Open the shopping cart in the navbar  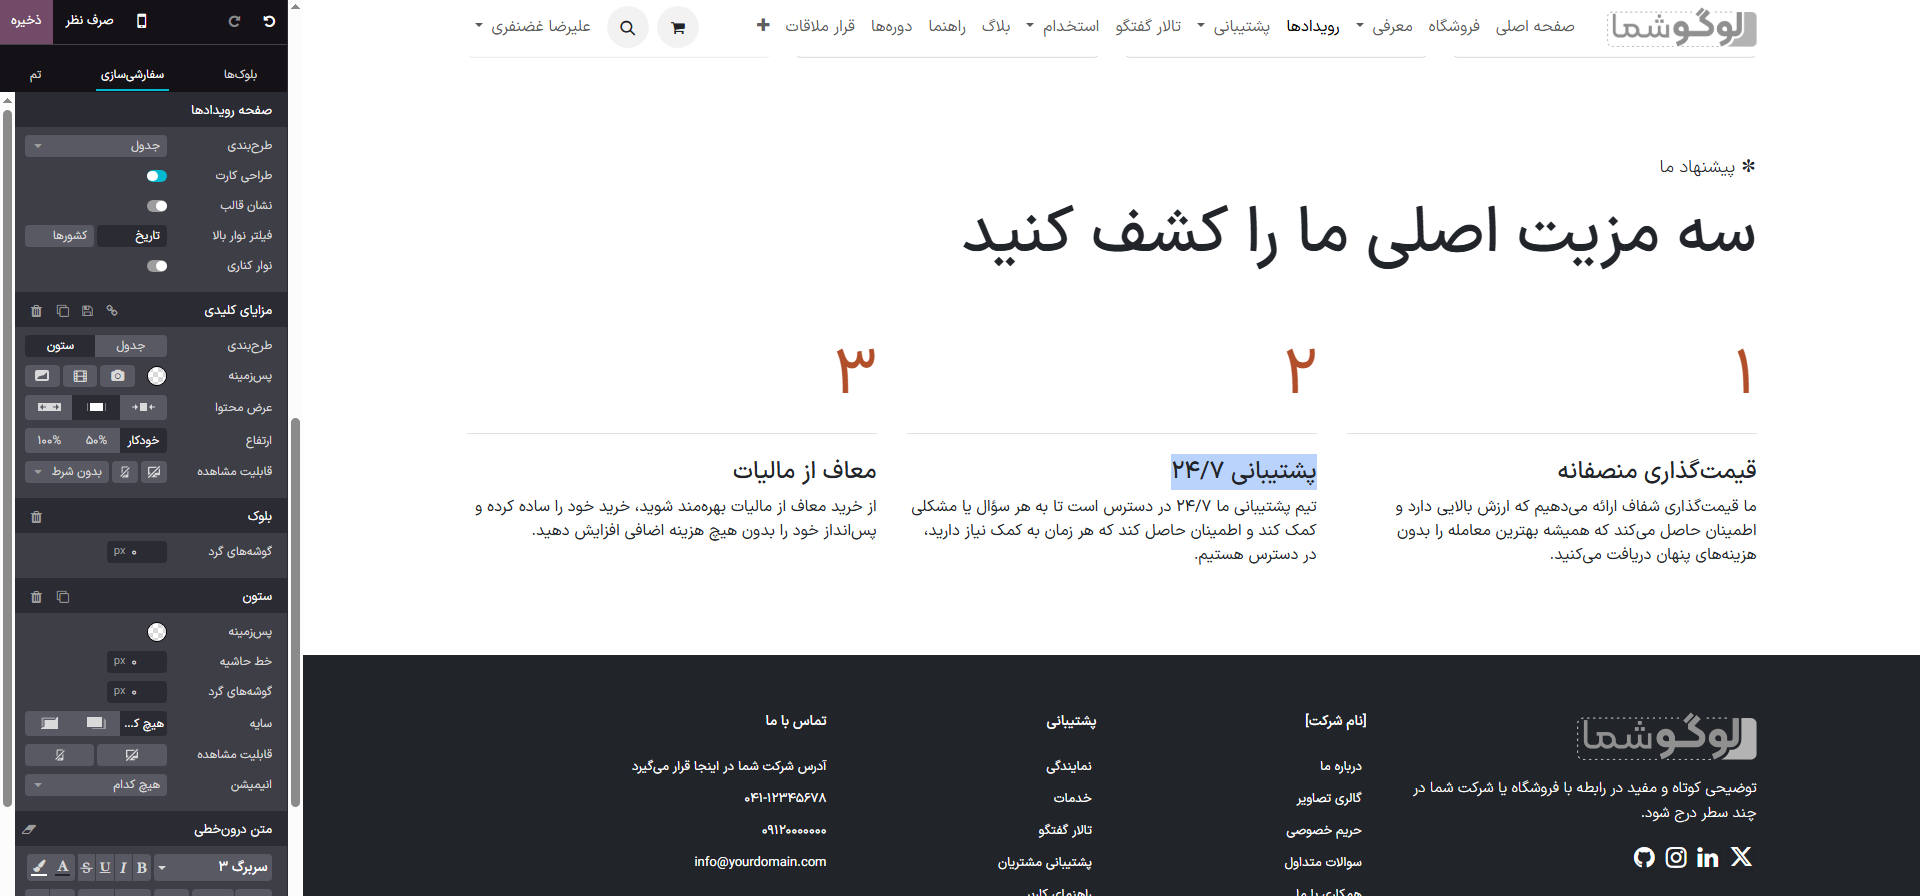click(678, 28)
